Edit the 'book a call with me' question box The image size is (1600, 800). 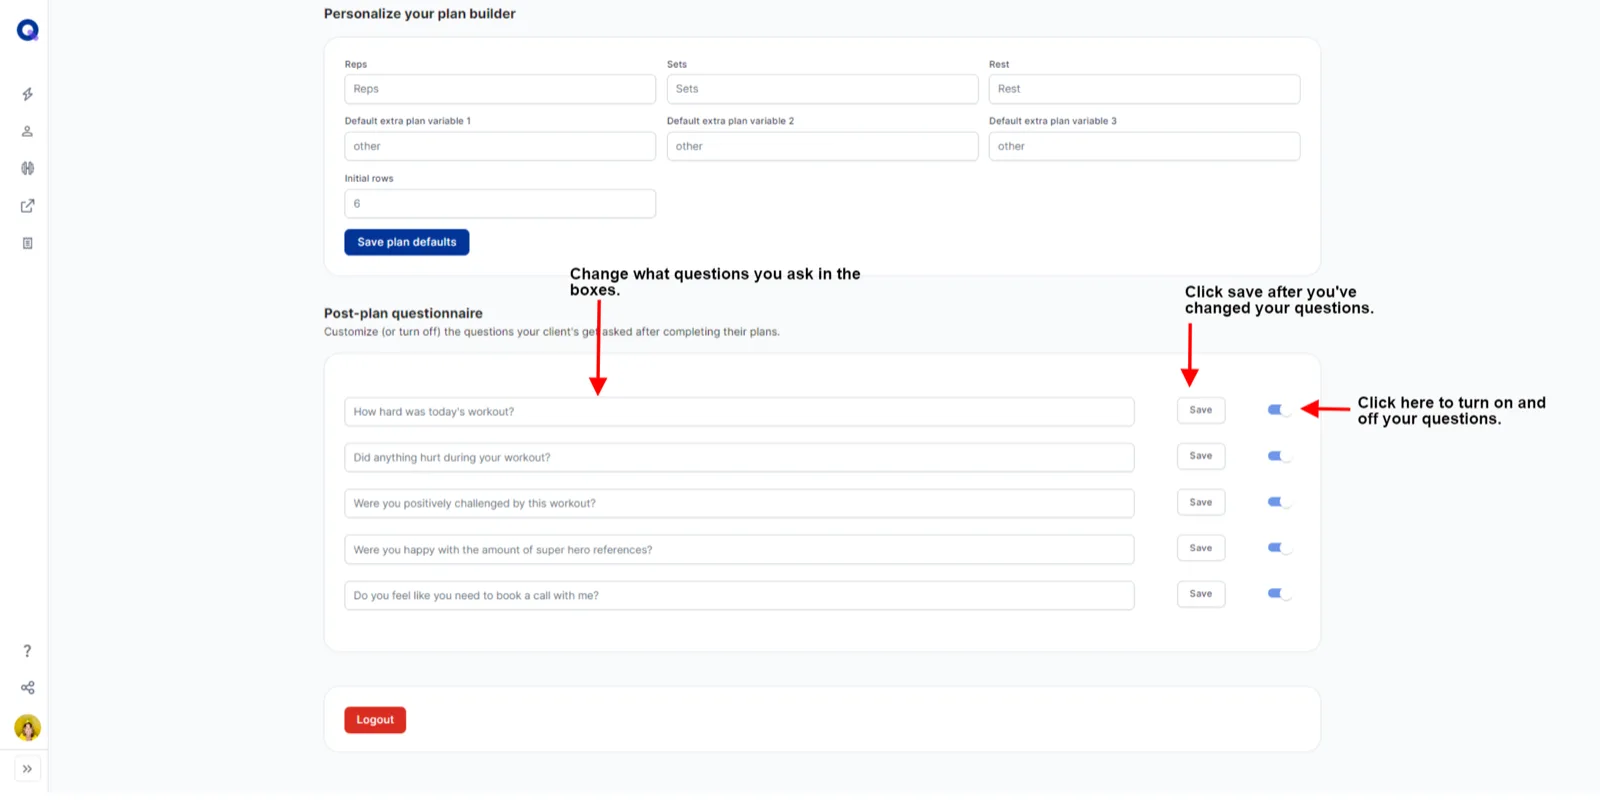[x=739, y=596]
